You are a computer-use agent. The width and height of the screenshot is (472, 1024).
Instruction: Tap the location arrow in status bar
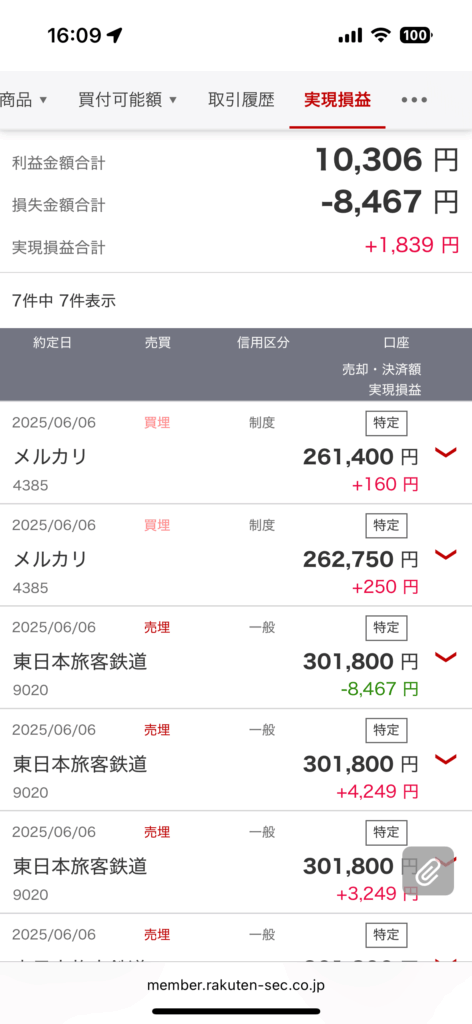(x=115, y=35)
